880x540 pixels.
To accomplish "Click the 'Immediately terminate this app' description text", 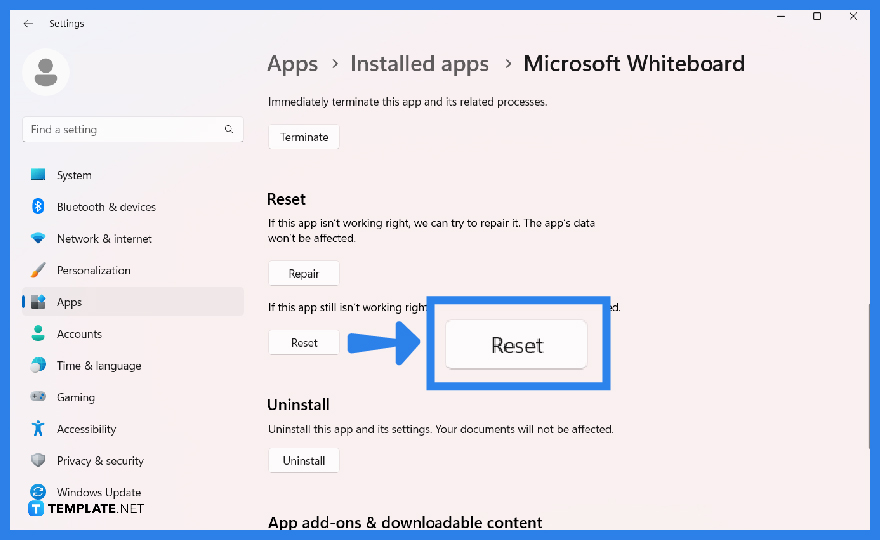I will (407, 102).
